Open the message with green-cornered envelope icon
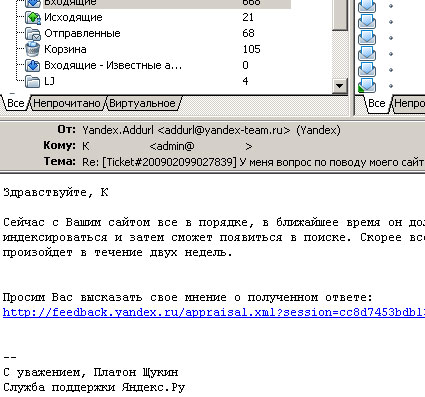 (x=367, y=85)
